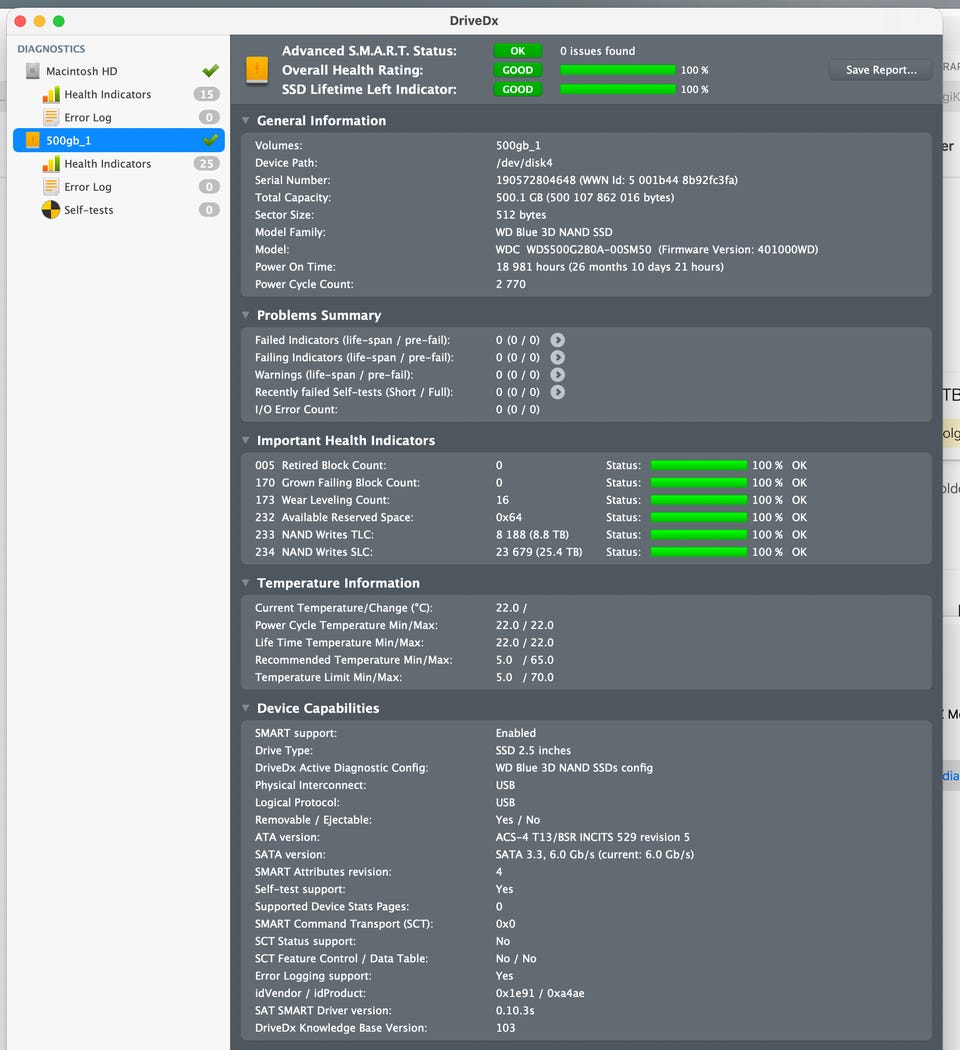
Task: Click the 15 badge on Macintosh HD Health Indicators
Action: pos(207,94)
